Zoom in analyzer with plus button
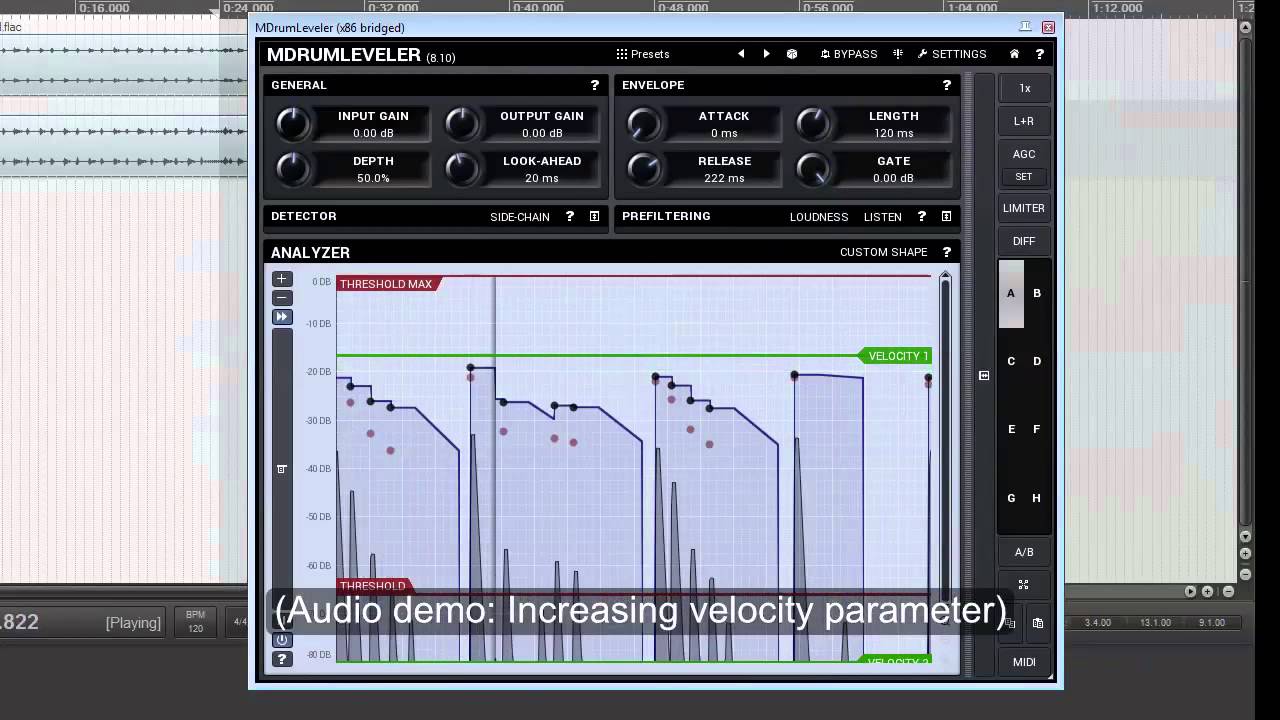Viewport: 1280px width, 720px height. tap(282, 279)
